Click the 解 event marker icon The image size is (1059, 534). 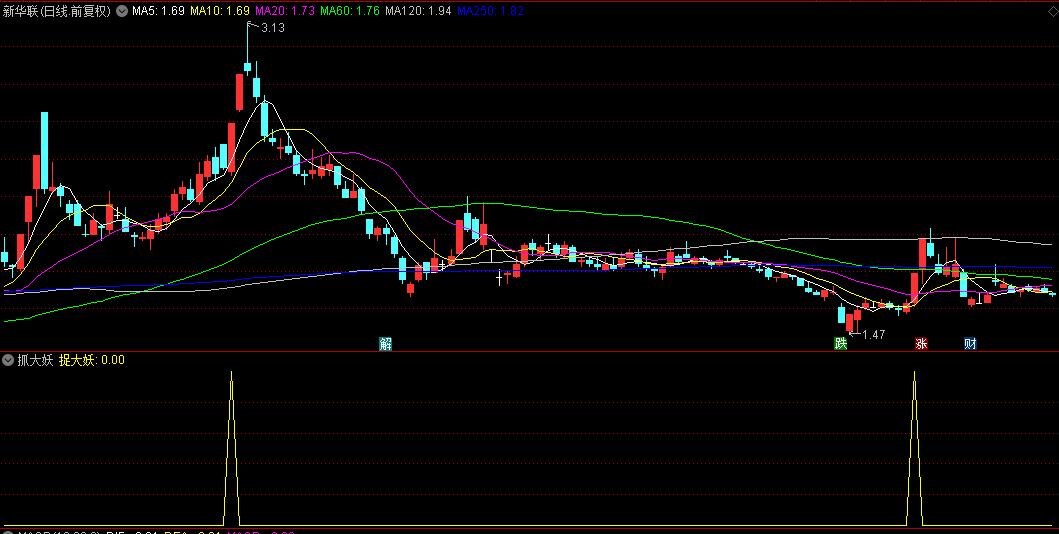(x=385, y=344)
